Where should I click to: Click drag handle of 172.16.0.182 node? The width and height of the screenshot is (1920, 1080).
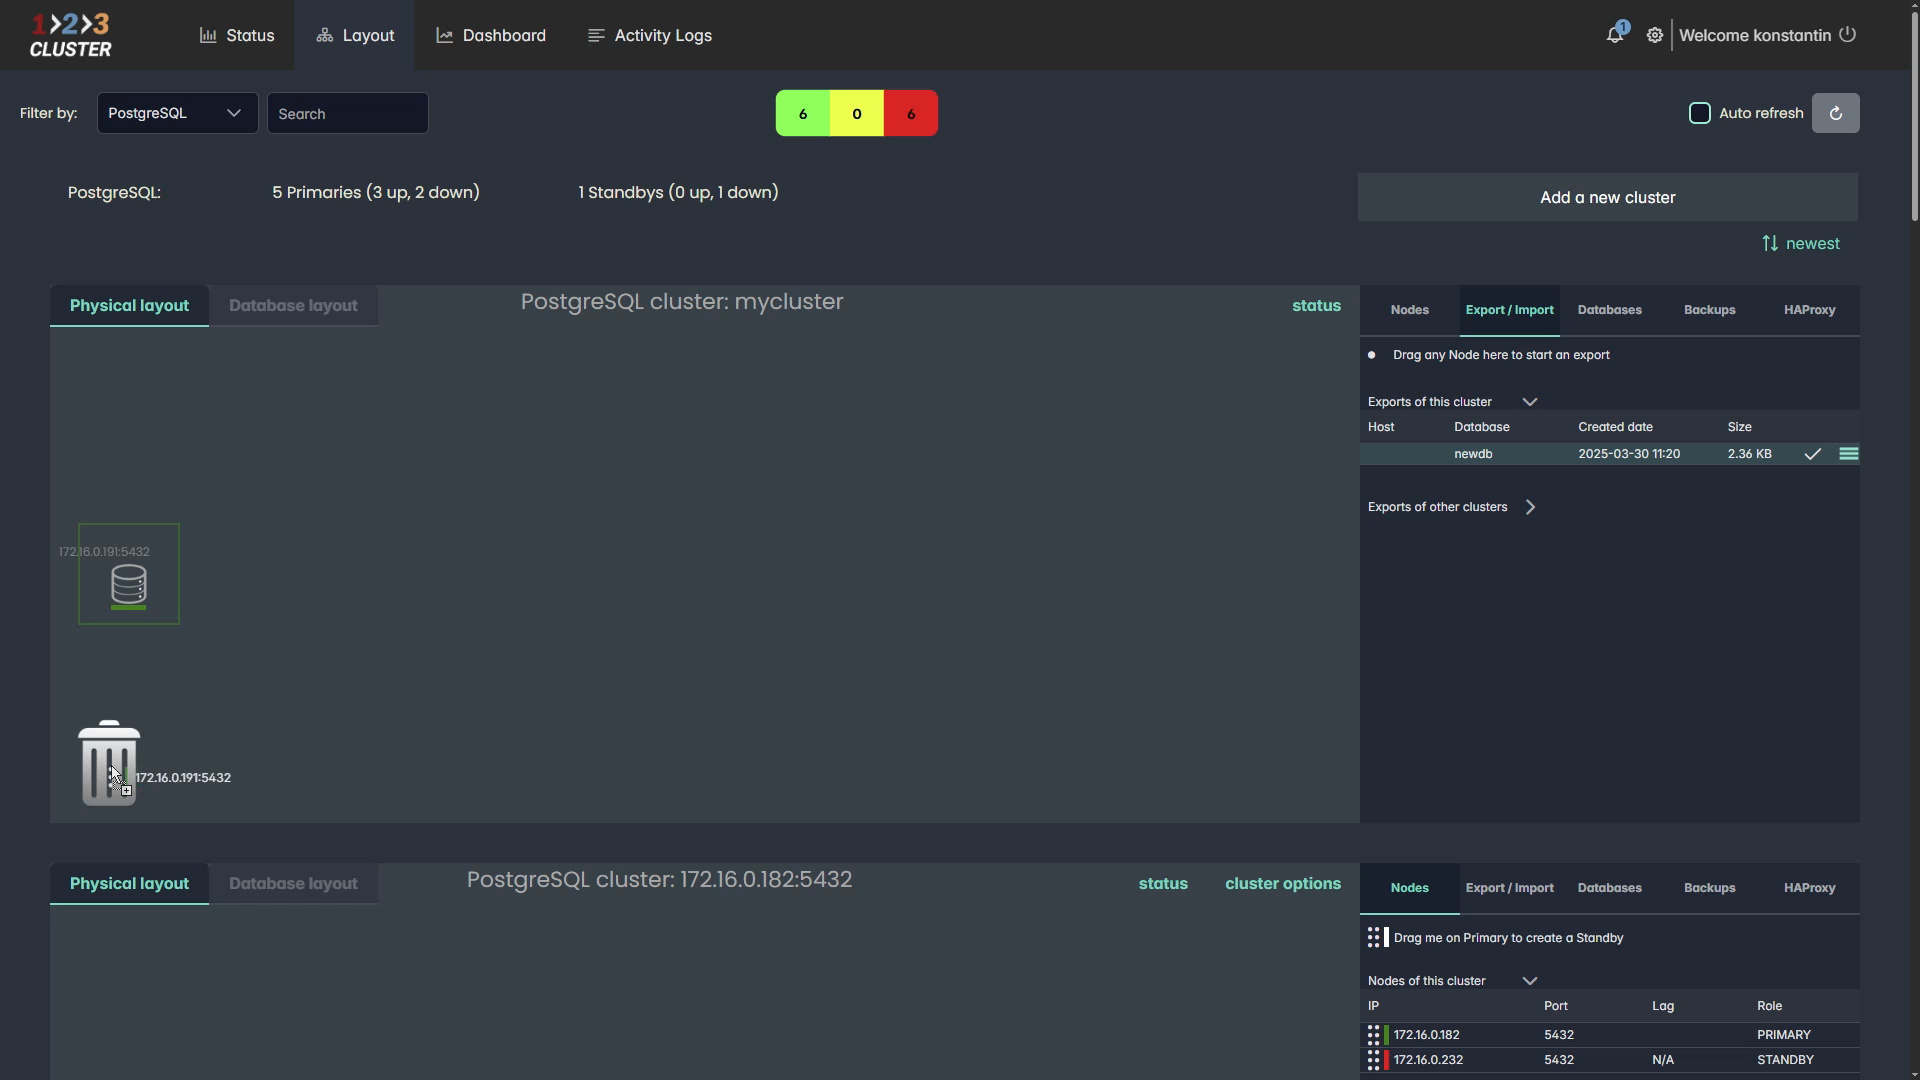[1373, 1035]
